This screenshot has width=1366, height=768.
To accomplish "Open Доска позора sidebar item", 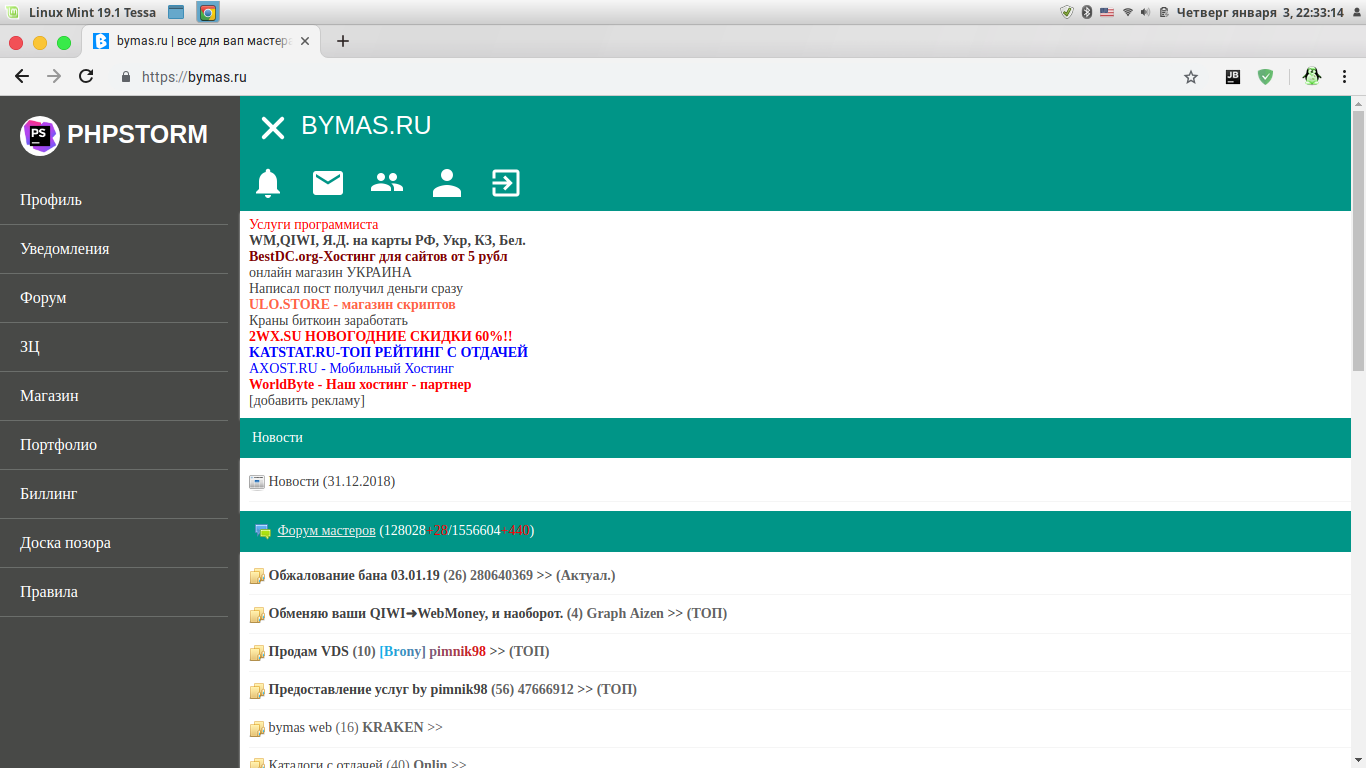I will point(65,543).
